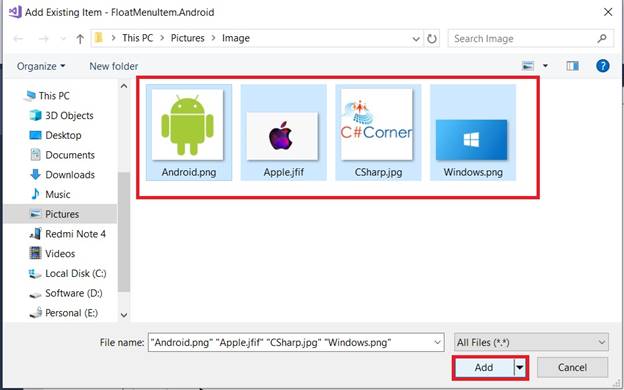Viewport: 624px width, 390px height.
Task: Open Help with the question mark icon
Action: [603, 66]
